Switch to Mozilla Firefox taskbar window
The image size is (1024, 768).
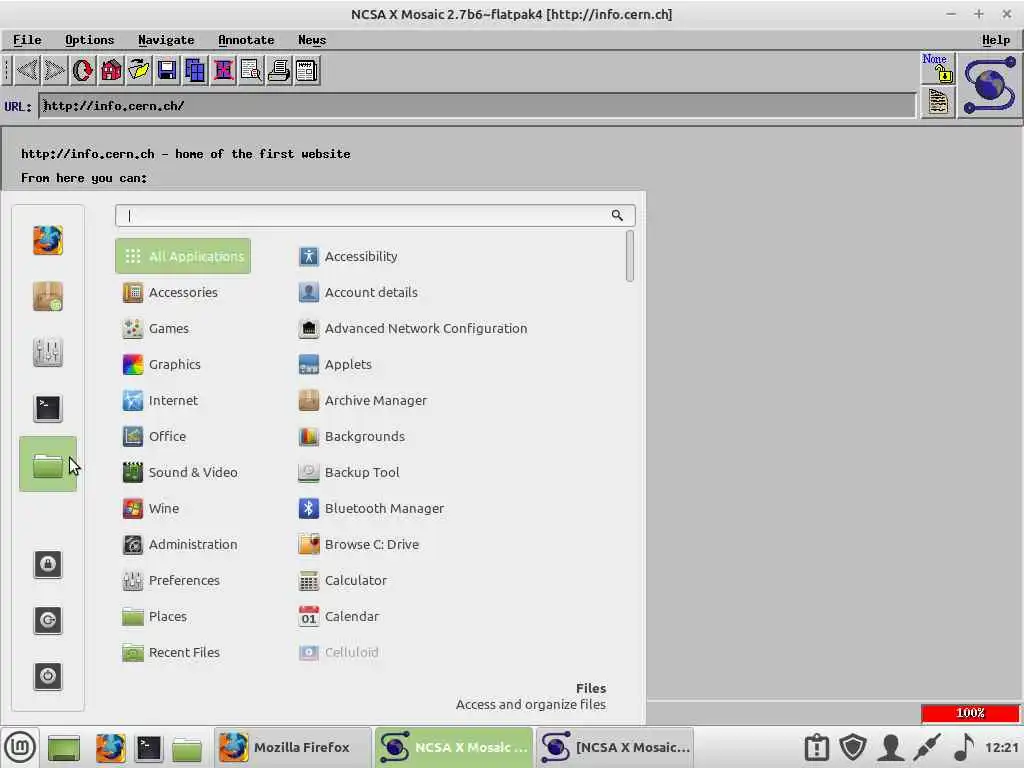(x=293, y=747)
